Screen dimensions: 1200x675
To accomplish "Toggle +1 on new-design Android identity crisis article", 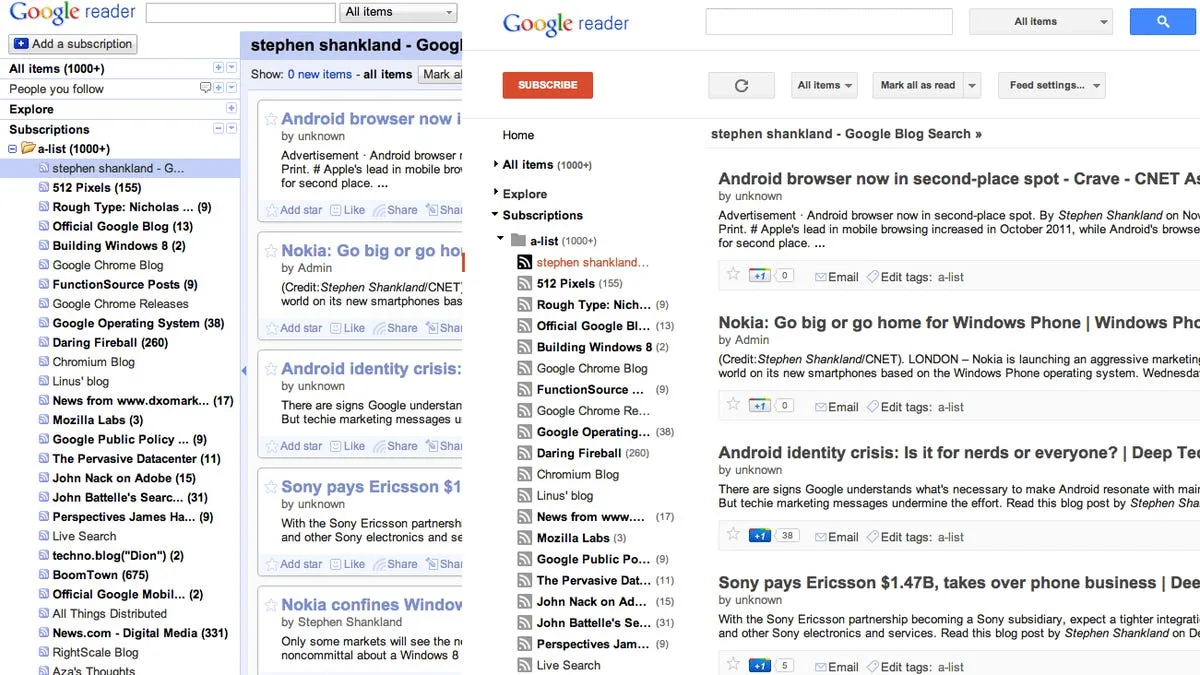I will (x=759, y=536).
